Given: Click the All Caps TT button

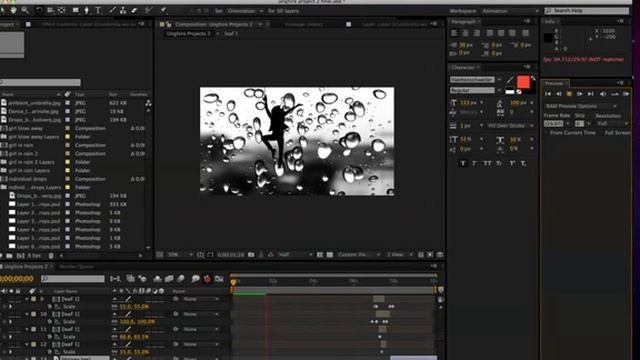Looking at the screenshot, I should coord(487,163).
